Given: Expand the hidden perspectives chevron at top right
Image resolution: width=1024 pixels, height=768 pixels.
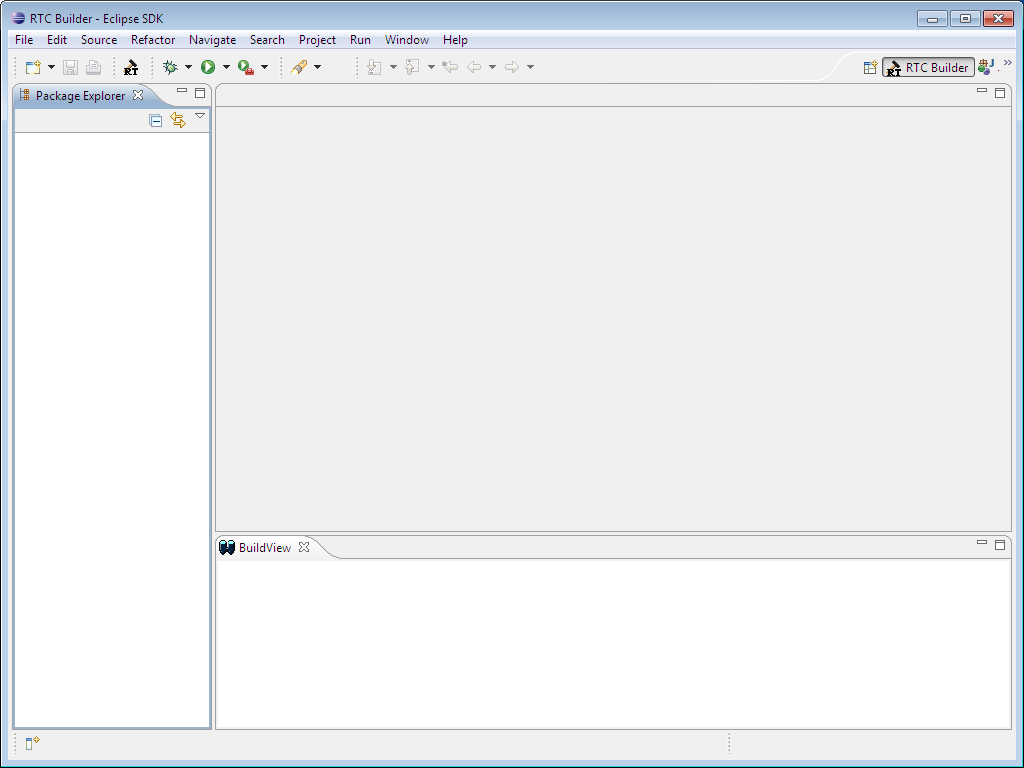Looking at the screenshot, I should (1010, 62).
